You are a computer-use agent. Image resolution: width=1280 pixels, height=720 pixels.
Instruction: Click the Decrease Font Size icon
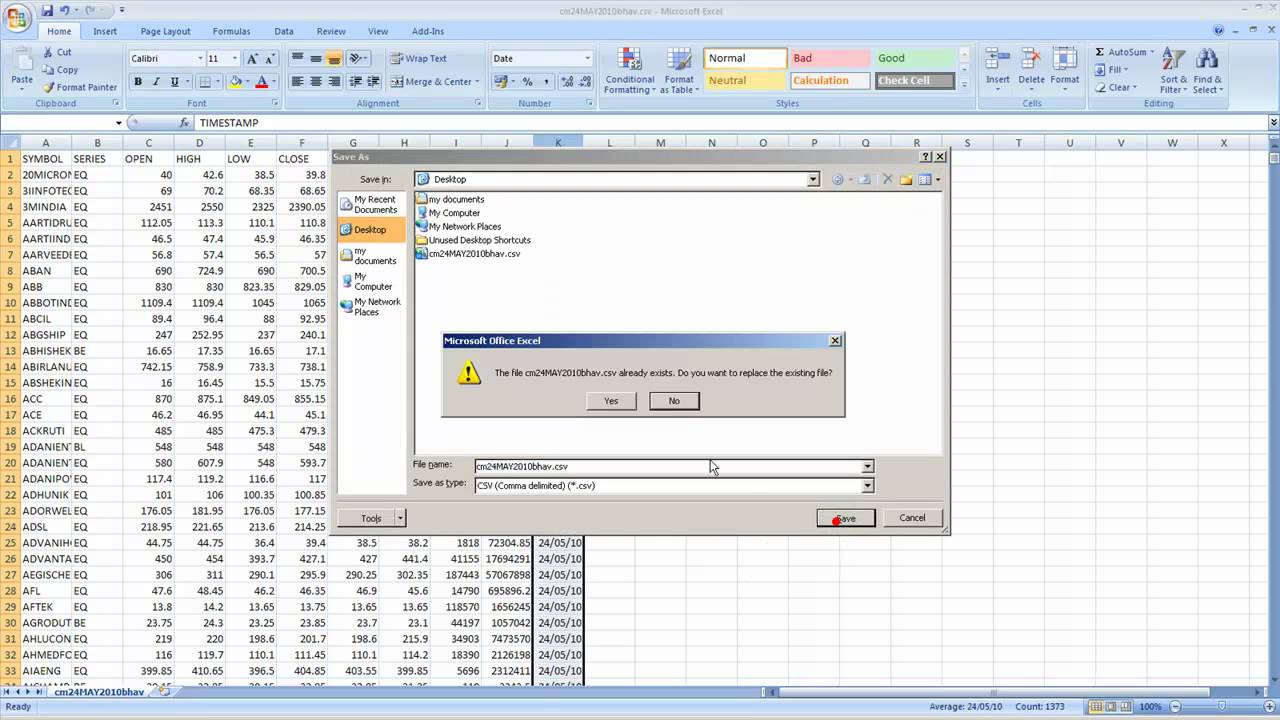tap(270, 59)
